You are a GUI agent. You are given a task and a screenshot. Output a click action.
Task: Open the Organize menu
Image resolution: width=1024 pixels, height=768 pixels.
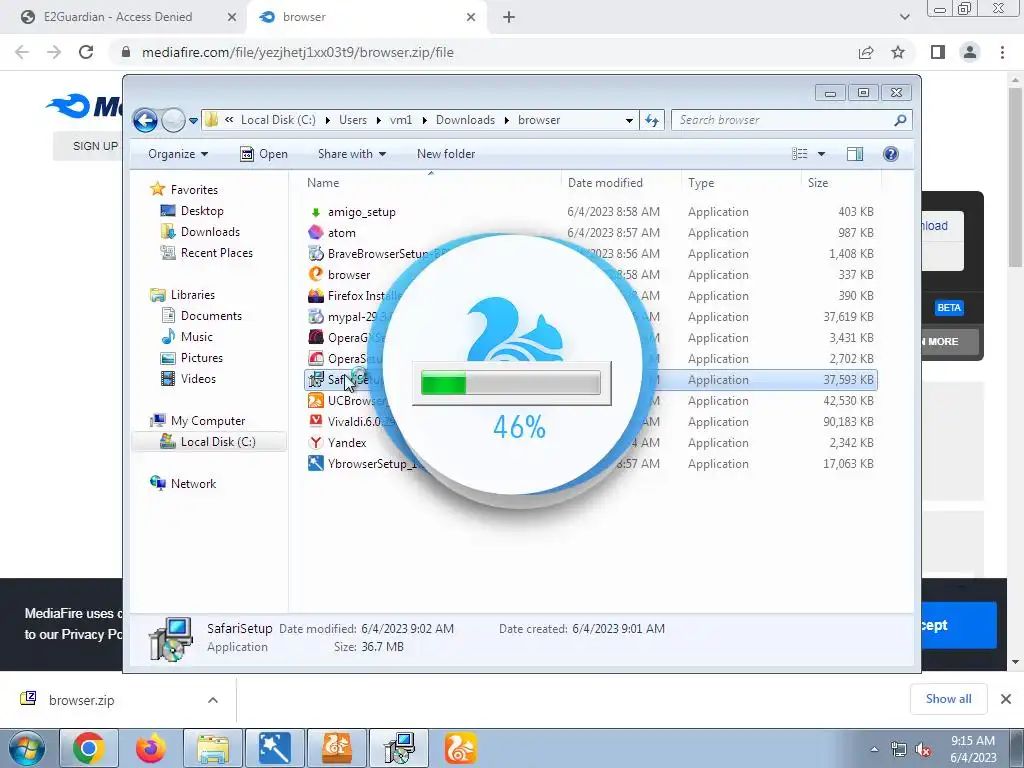pyautogui.click(x=178, y=154)
